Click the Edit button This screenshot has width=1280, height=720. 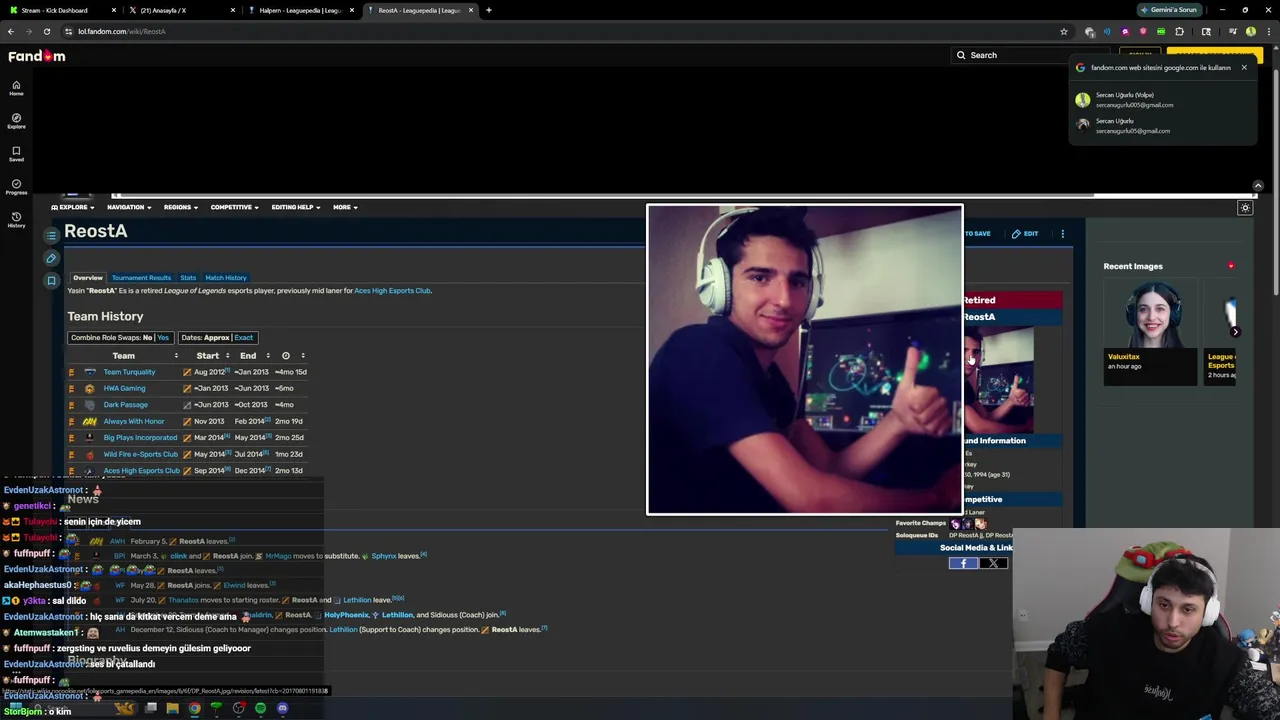1025,234
